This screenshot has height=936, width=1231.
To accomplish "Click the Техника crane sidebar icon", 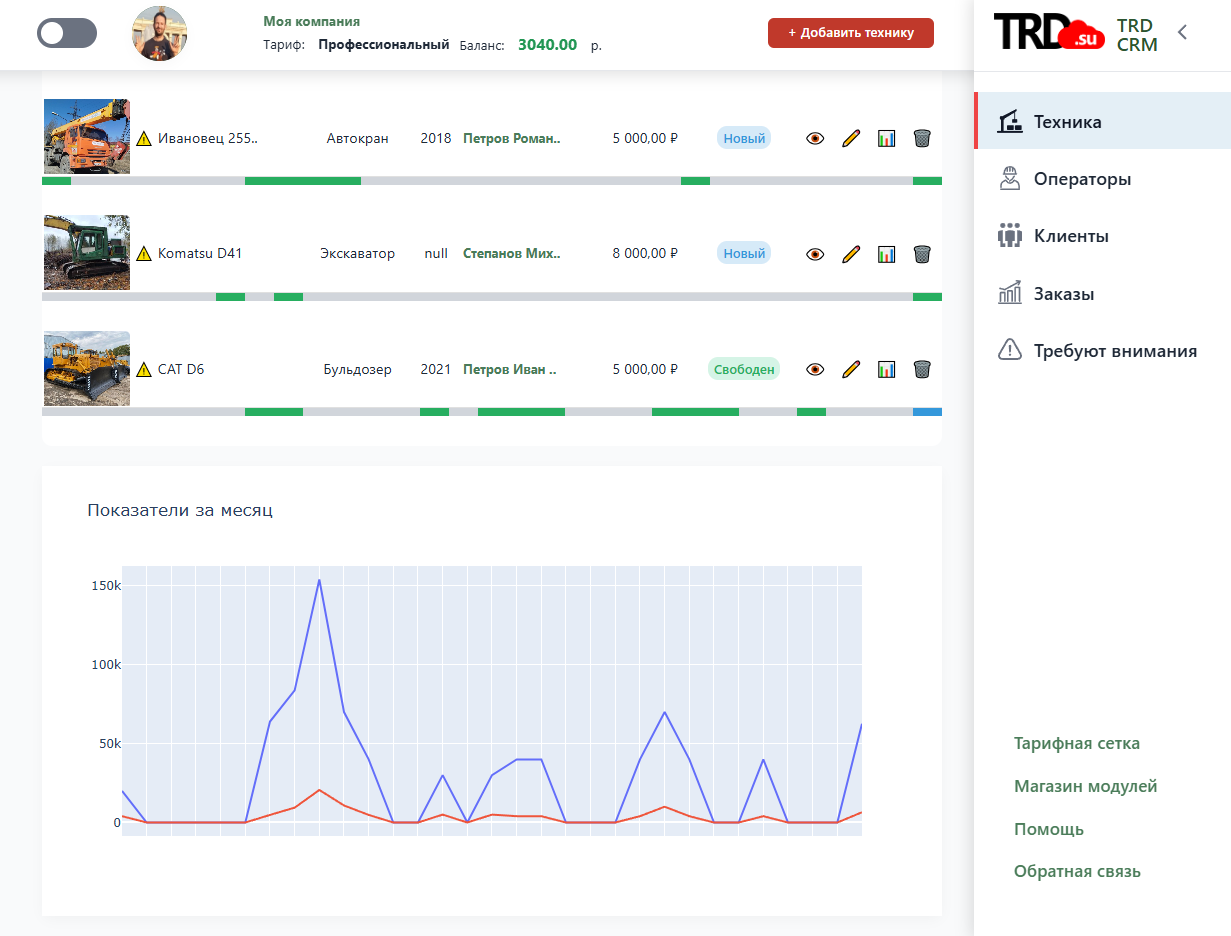I will pyautogui.click(x=1010, y=122).
